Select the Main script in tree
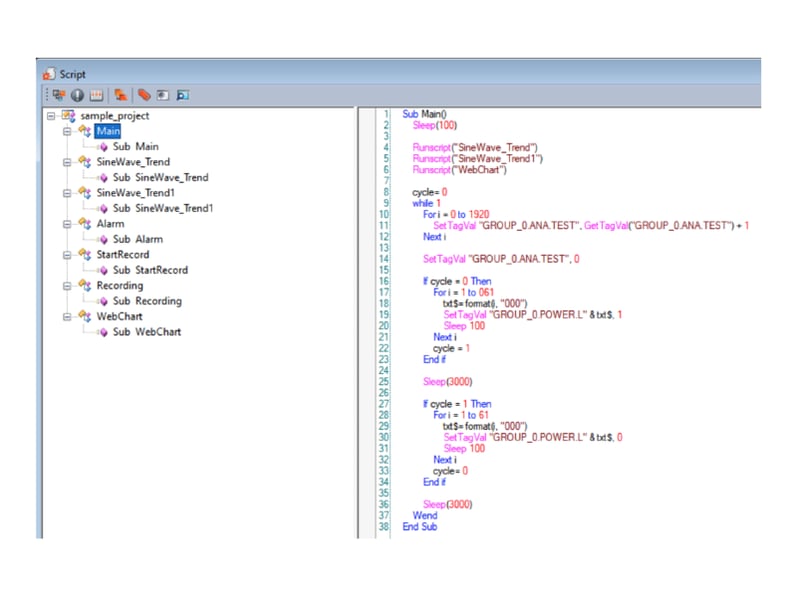This screenshot has width=797, height=597. 108,131
